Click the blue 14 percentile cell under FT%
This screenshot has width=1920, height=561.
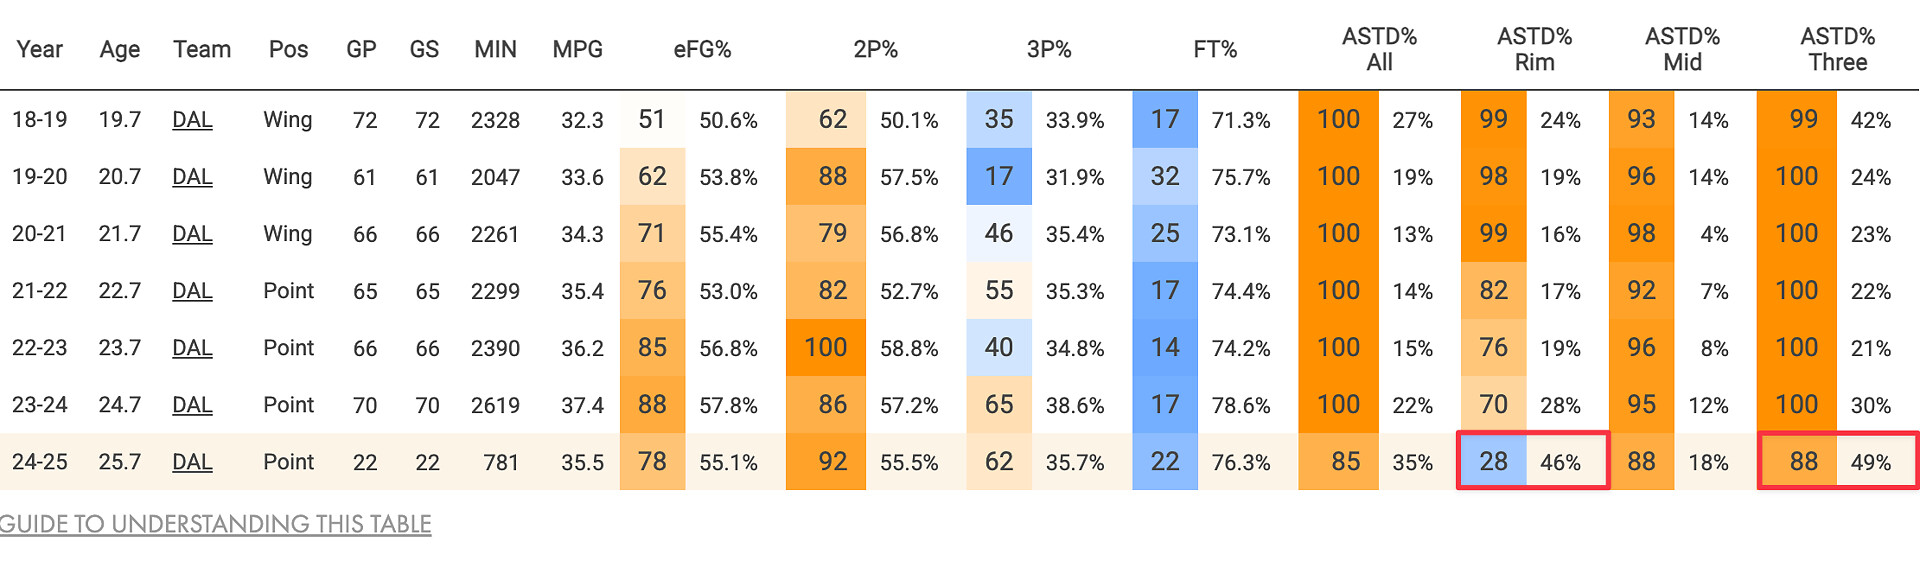(1165, 348)
